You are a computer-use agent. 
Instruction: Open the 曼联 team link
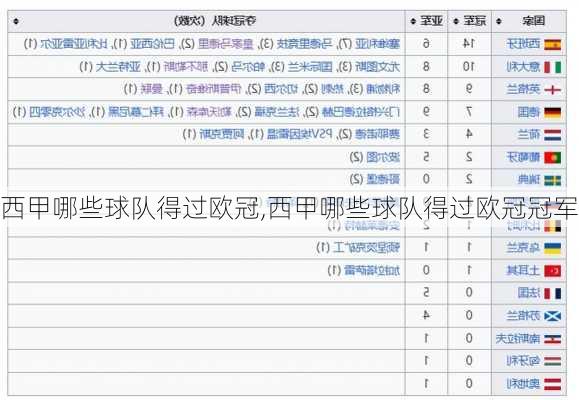[x=151, y=89]
